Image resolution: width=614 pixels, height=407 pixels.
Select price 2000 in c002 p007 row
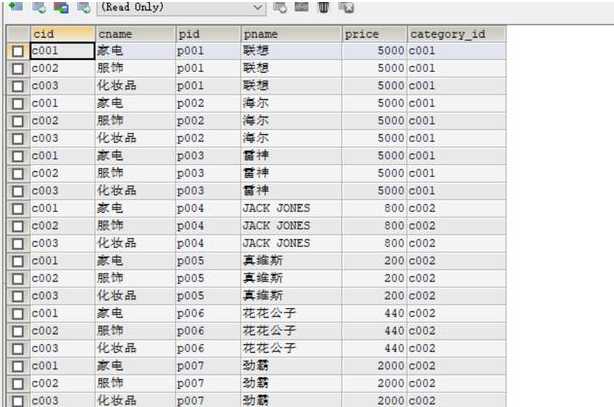pos(374,383)
